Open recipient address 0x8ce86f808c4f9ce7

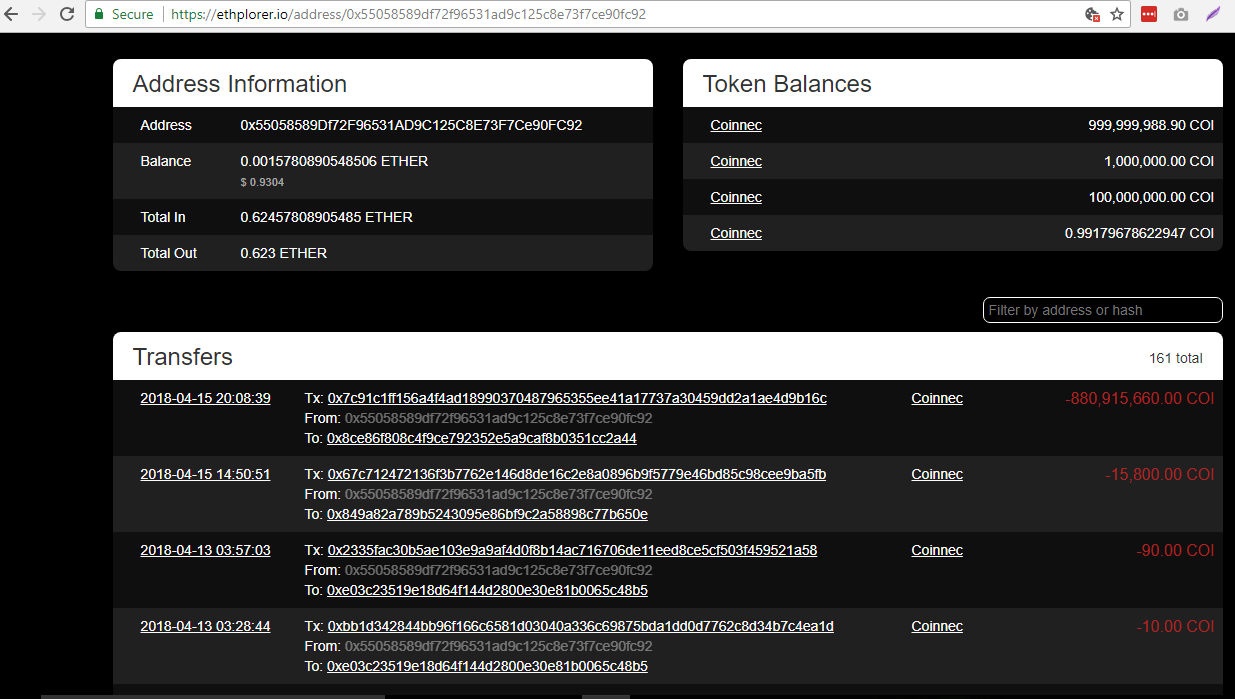tap(482, 438)
